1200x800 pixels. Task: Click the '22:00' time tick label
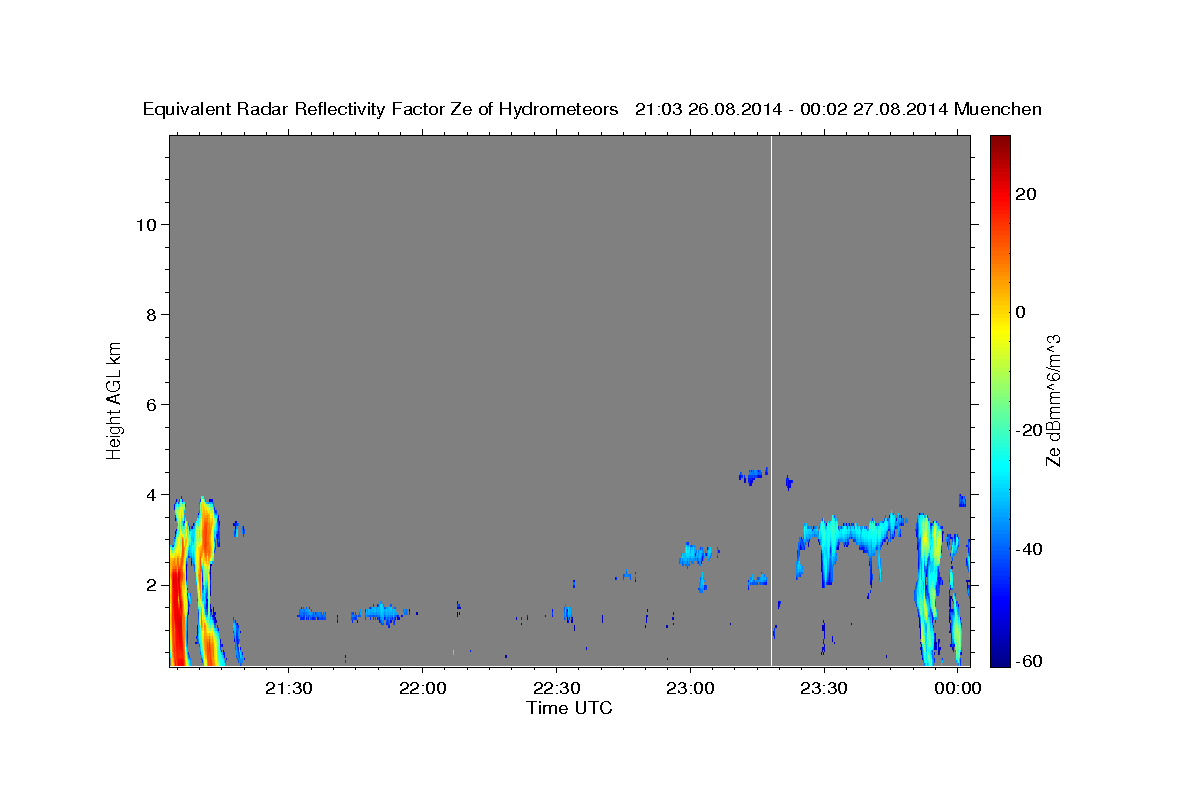(x=422, y=689)
